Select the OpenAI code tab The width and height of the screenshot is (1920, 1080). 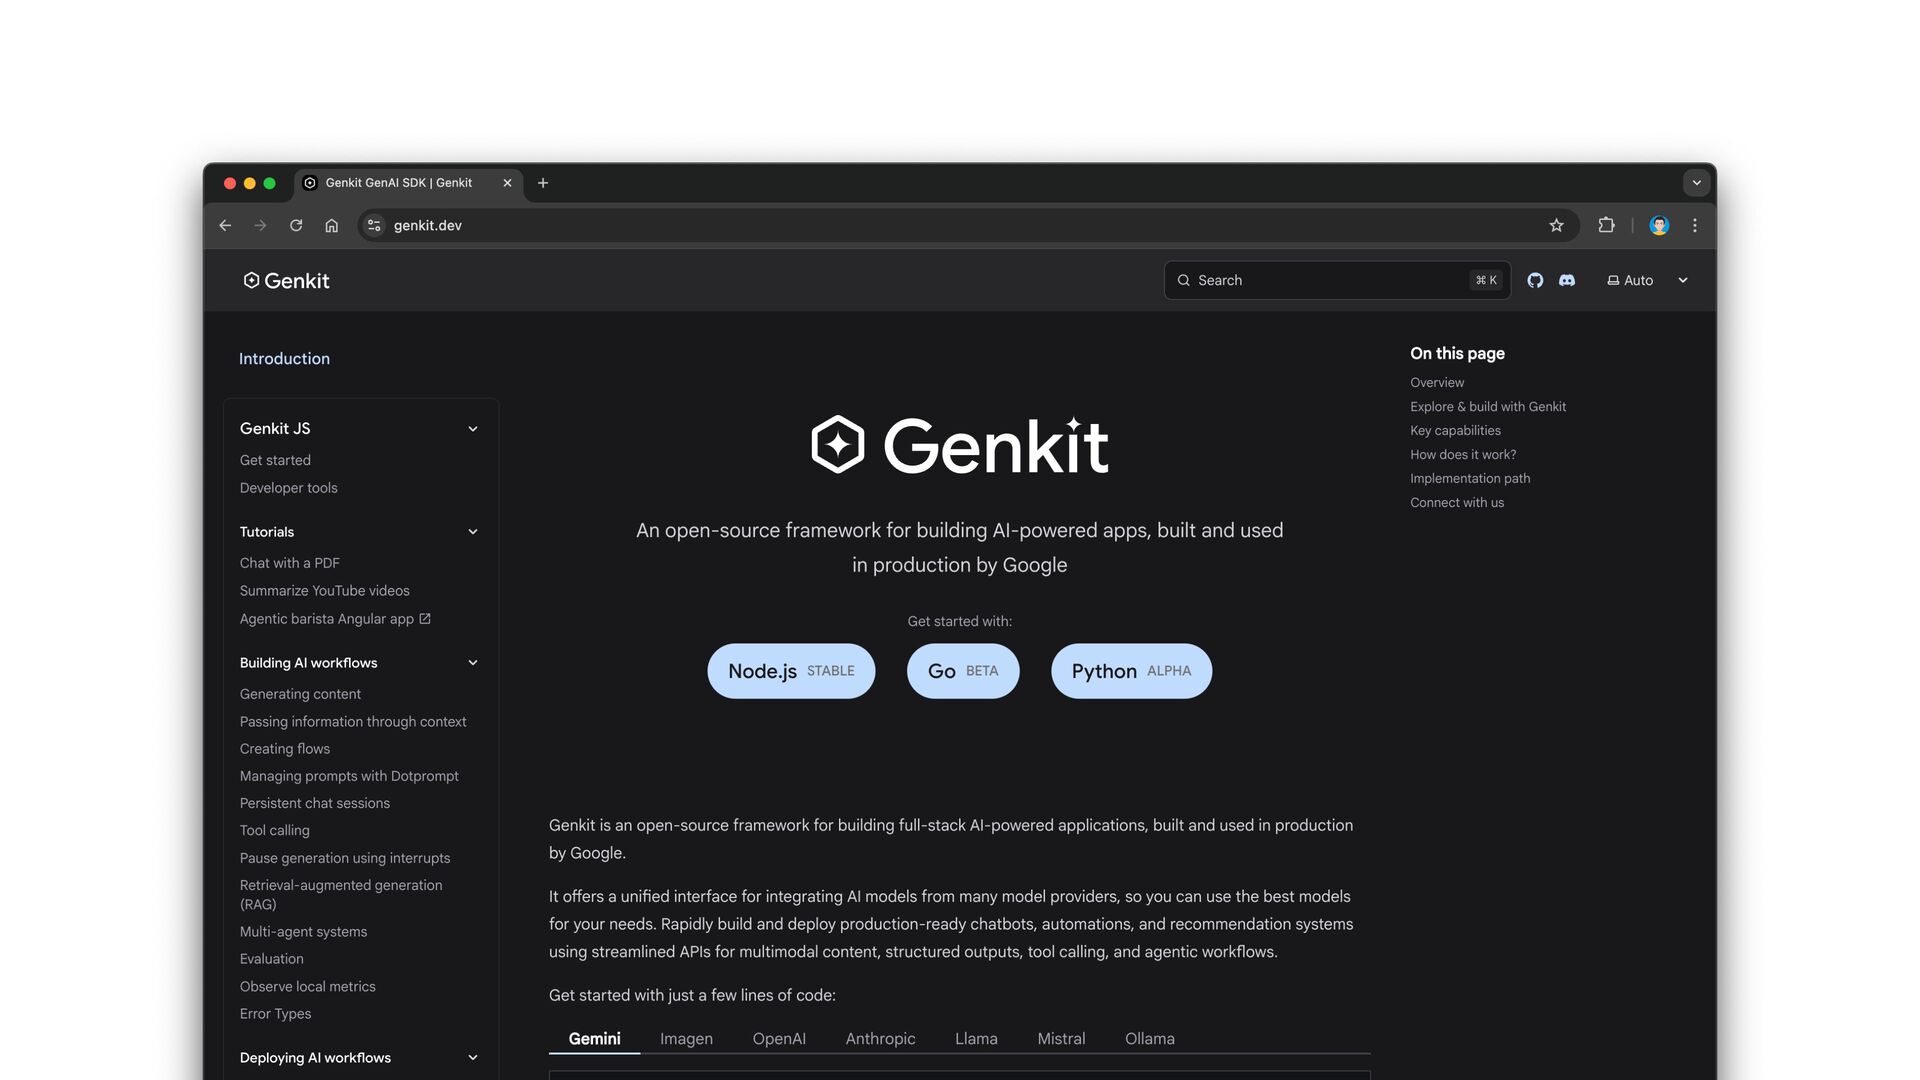pos(779,1039)
